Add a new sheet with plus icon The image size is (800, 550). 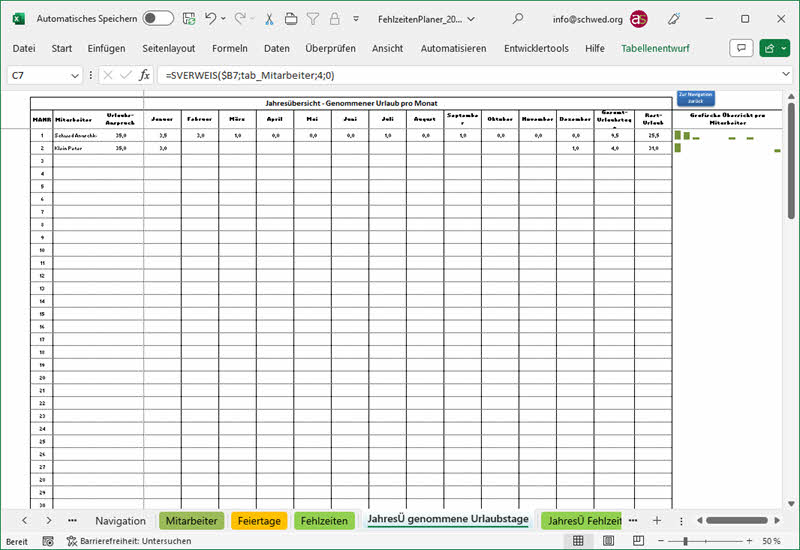657,520
